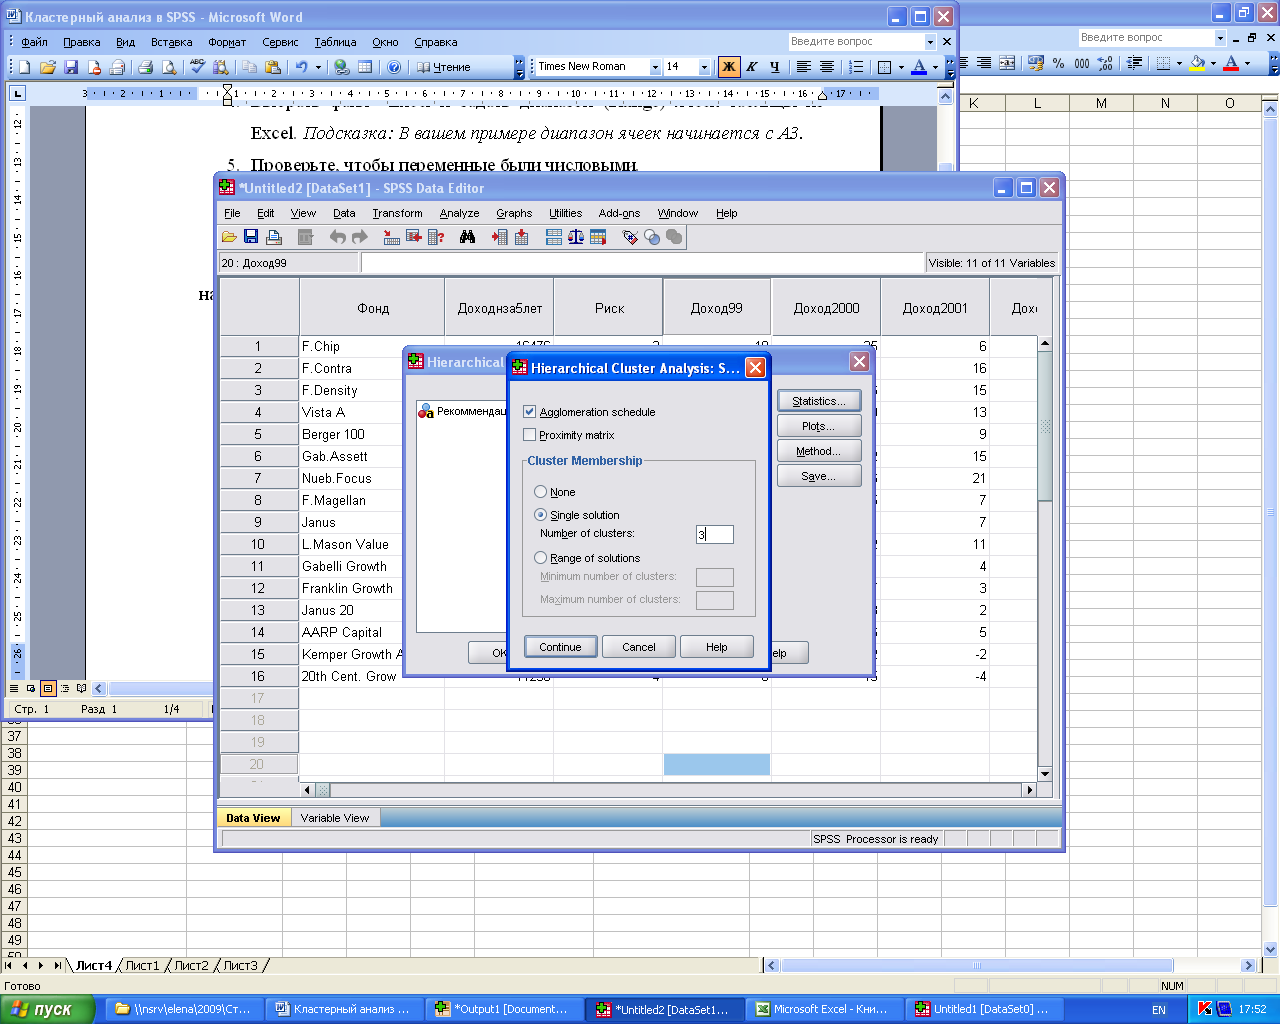Click the Plots... button

[819, 426]
